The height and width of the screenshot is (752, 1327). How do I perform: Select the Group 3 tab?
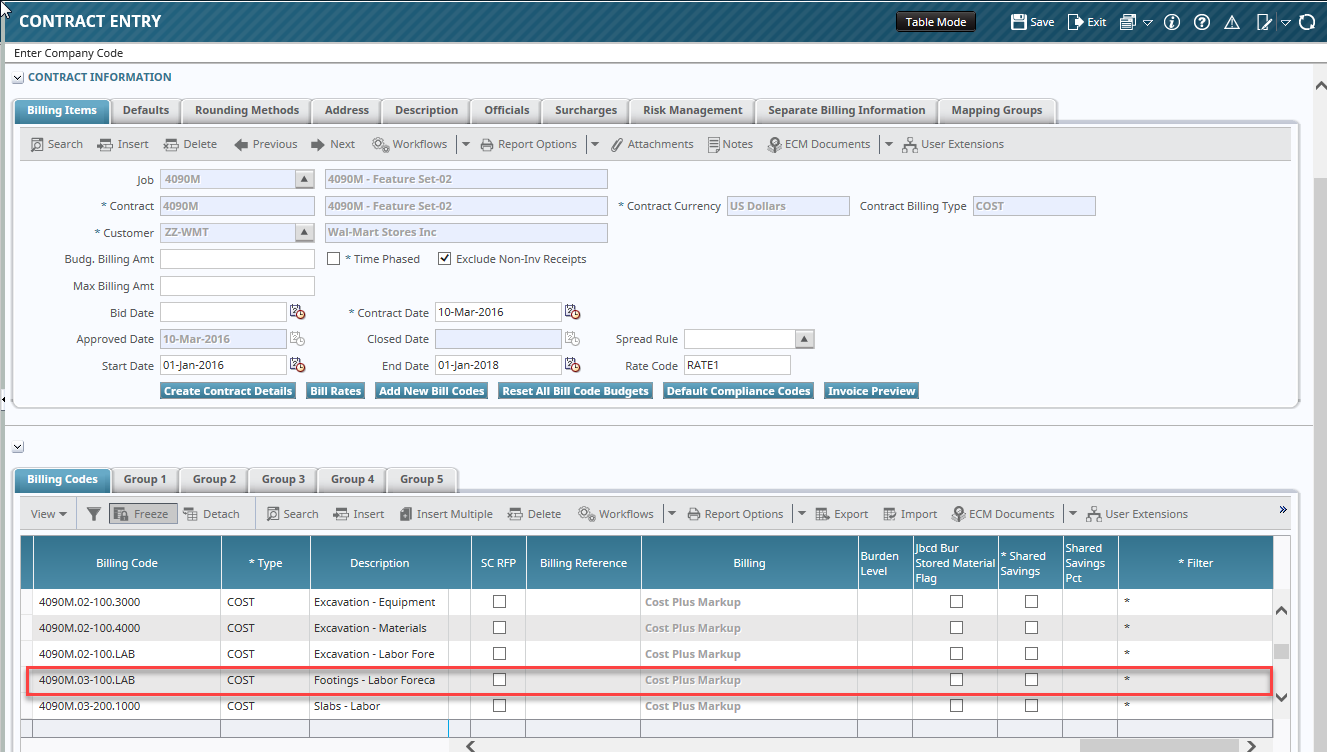[284, 480]
